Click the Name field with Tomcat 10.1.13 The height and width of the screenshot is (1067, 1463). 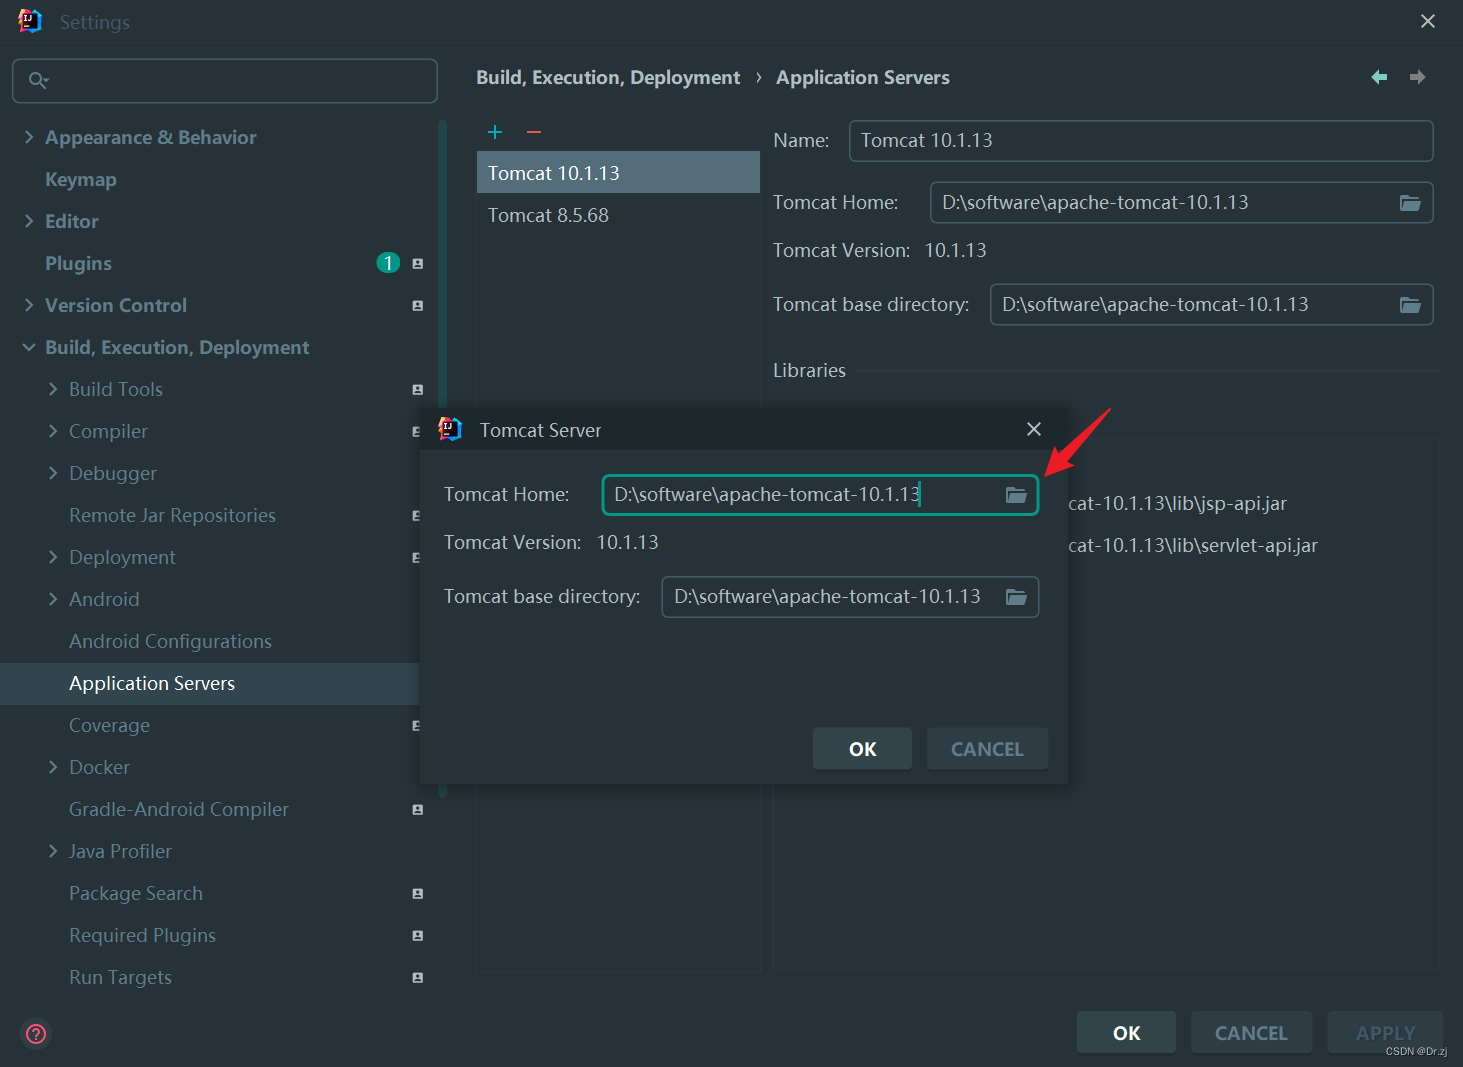pos(1141,141)
